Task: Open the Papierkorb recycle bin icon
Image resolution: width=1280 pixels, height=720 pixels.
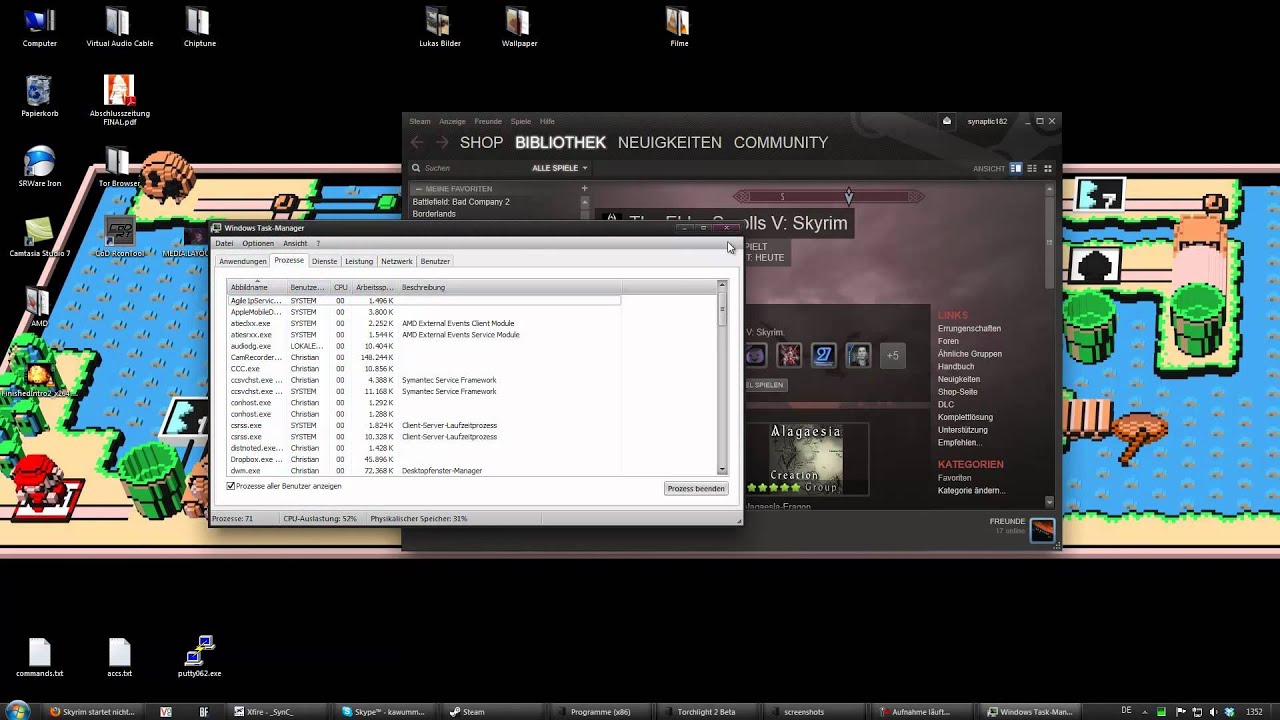Action: [x=40, y=91]
